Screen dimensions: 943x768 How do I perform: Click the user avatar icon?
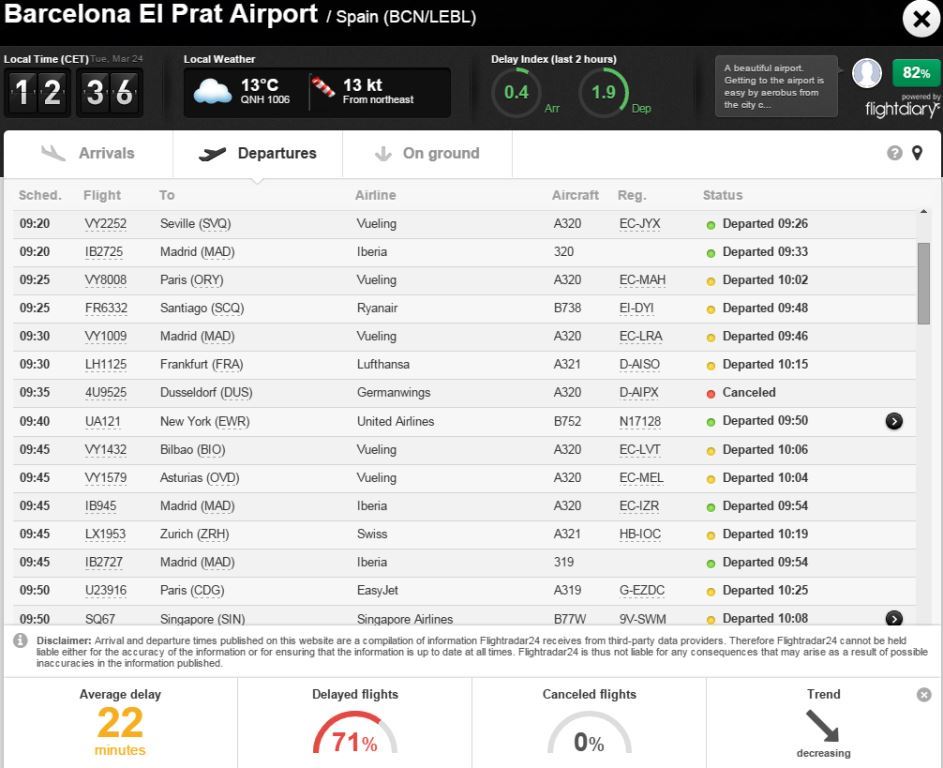867,73
